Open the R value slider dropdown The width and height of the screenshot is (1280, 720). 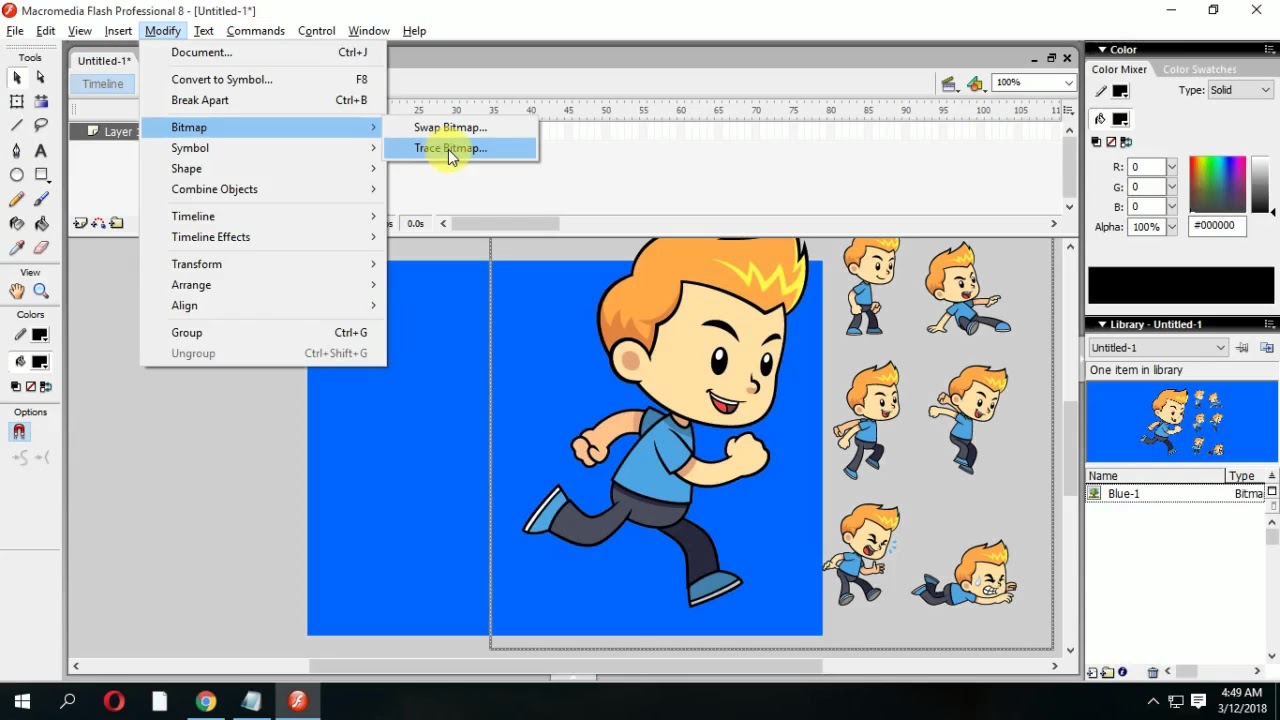click(1171, 167)
